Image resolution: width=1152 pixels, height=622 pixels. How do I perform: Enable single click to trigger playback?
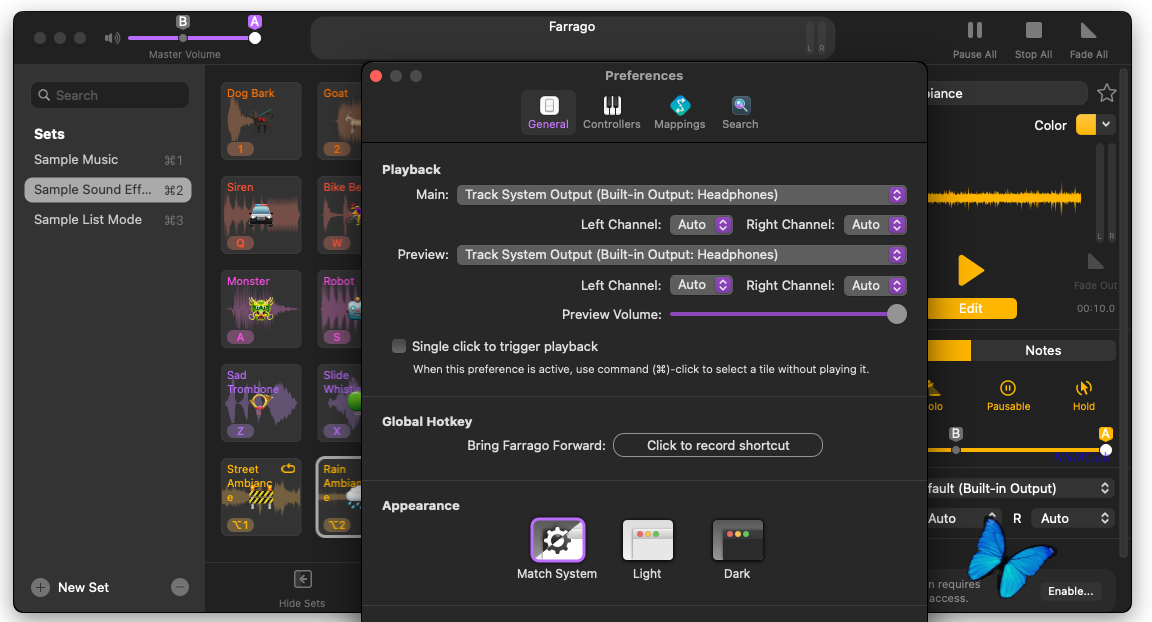pos(399,346)
